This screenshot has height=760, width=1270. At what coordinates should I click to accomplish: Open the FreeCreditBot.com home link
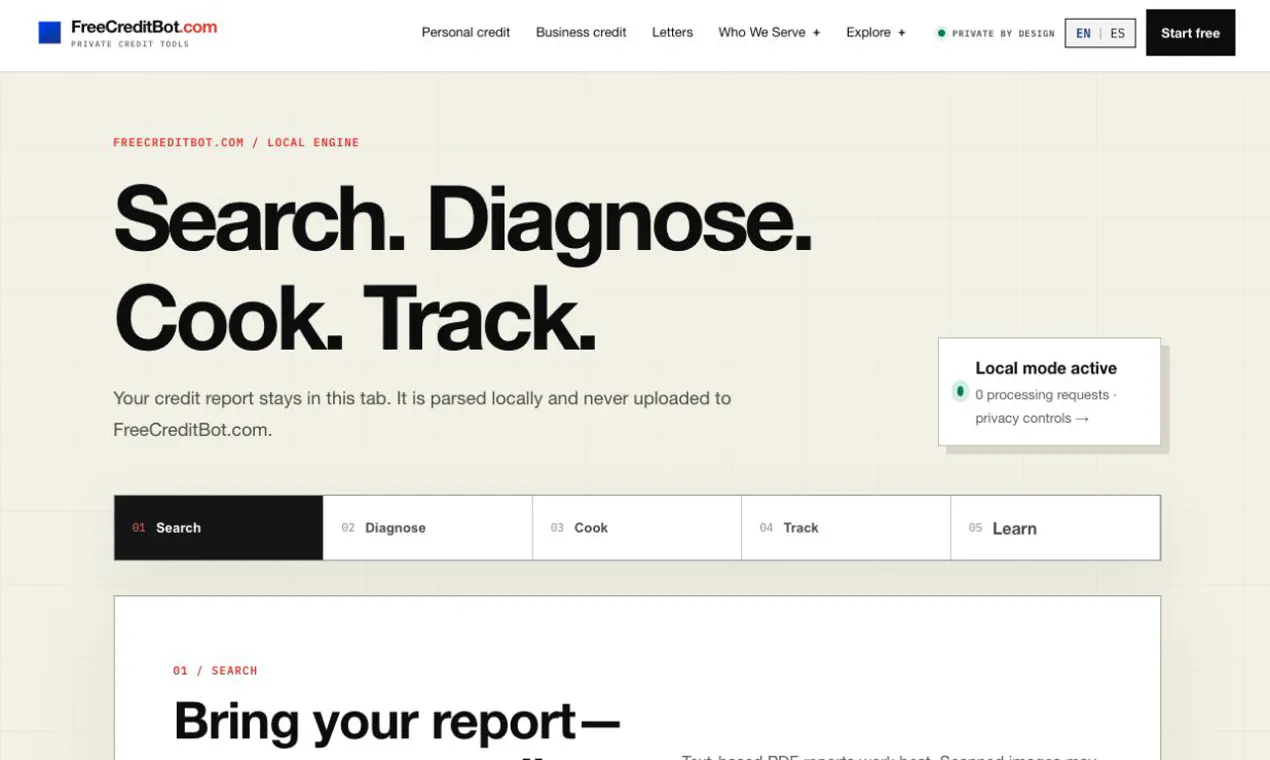click(144, 27)
